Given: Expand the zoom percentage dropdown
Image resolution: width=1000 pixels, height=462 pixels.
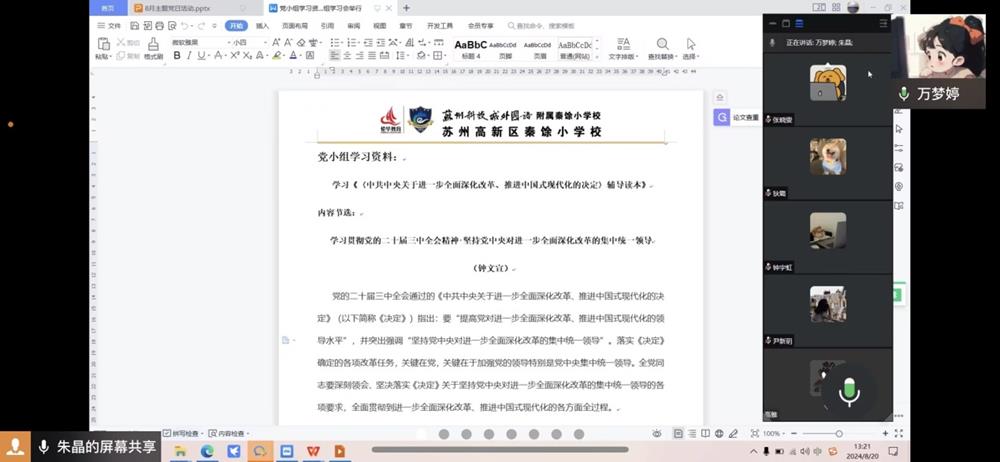Looking at the screenshot, I should point(775,433).
